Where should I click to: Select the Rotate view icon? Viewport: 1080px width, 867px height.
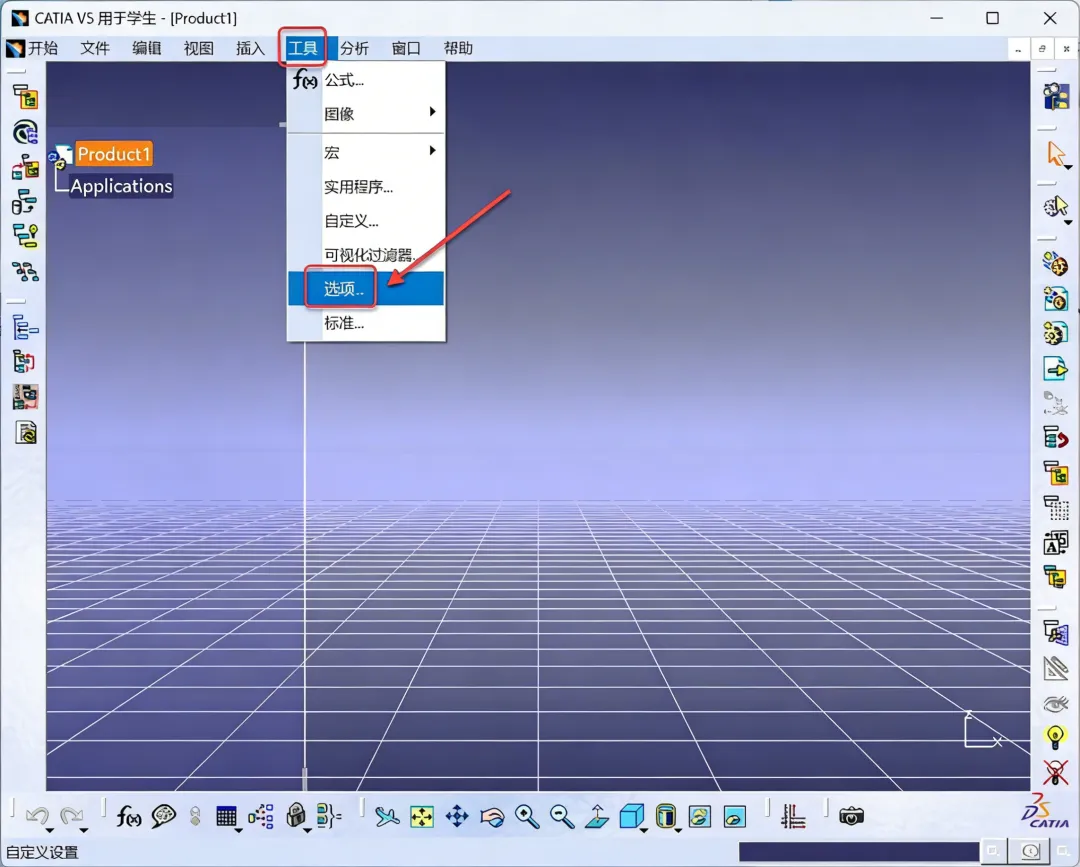[492, 817]
